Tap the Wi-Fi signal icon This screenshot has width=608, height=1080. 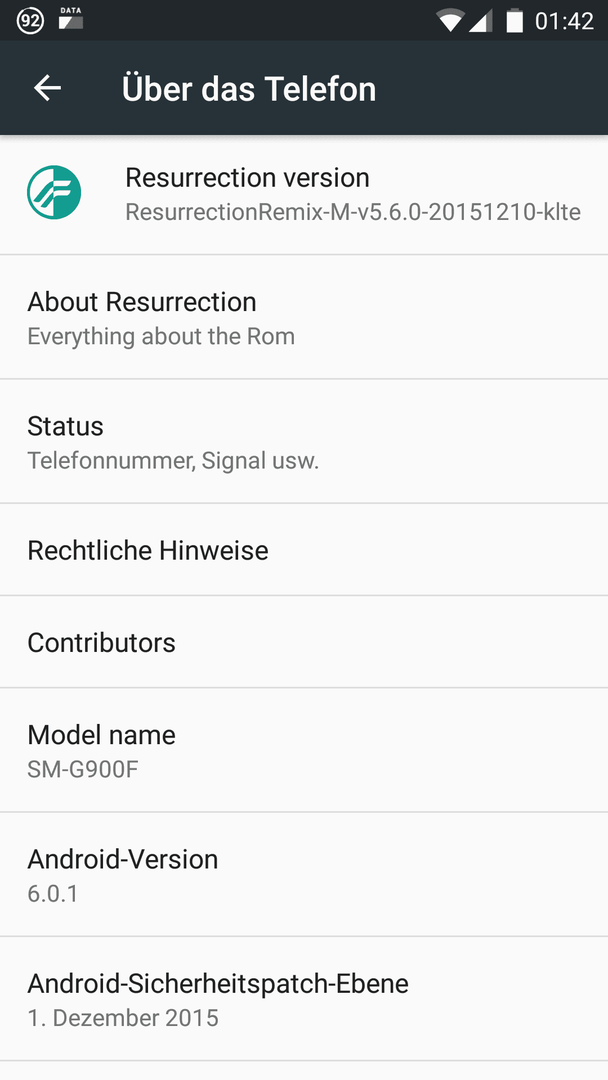(x=450, y=21)
